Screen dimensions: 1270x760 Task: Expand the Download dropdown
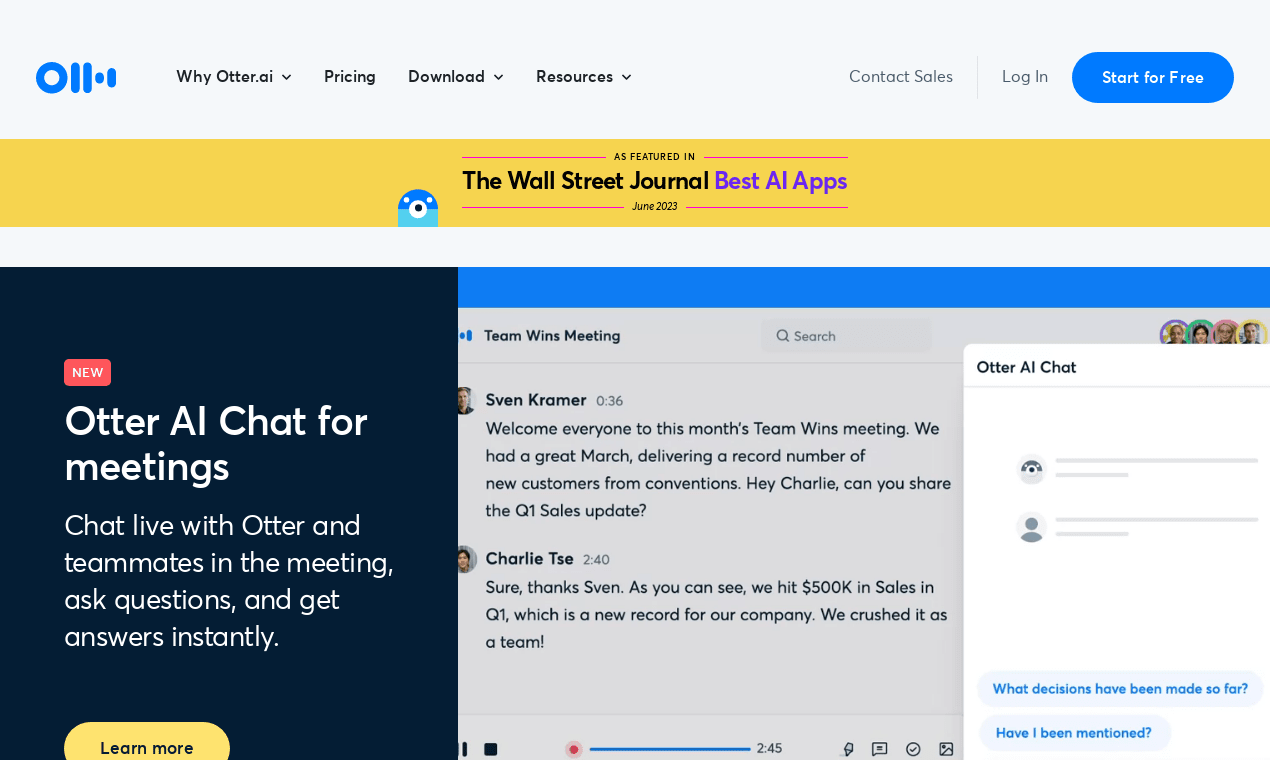click(x=456, y=77)
